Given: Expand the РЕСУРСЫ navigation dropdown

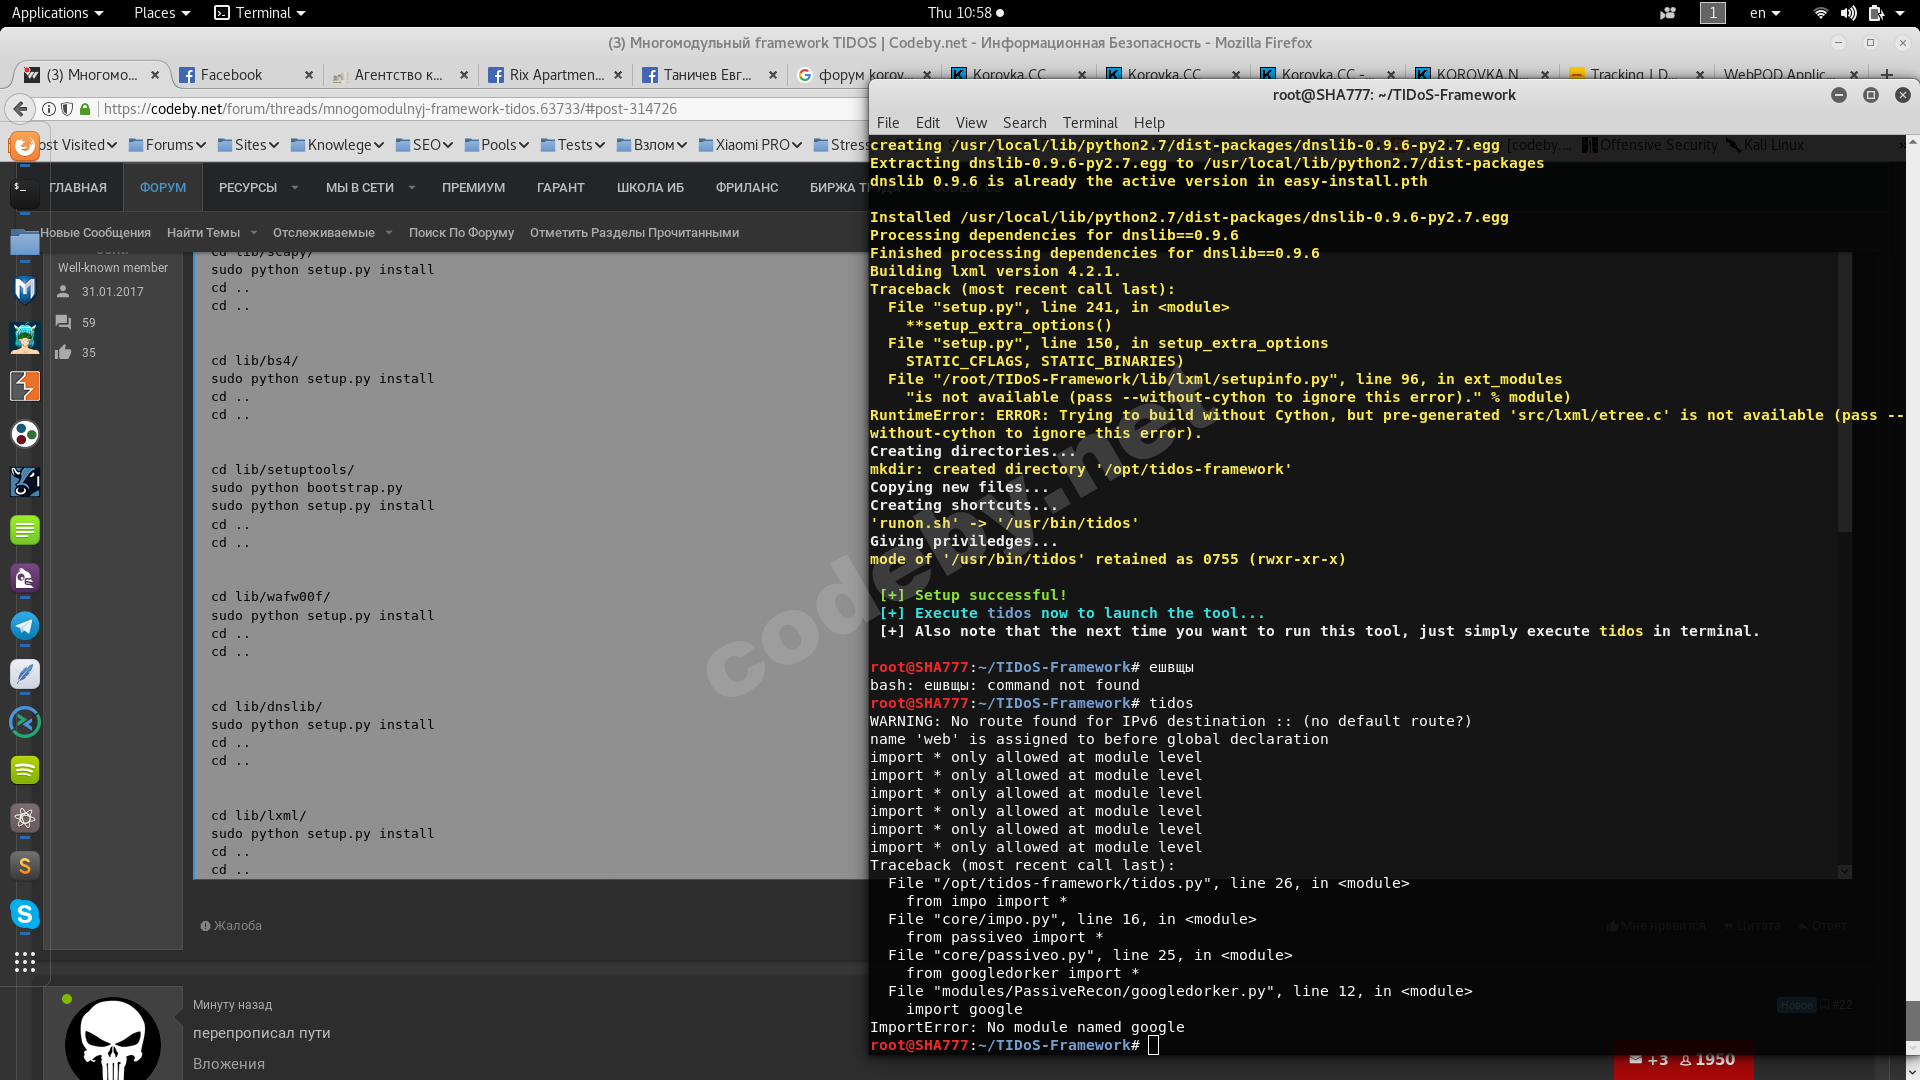Looking at the screenshot, I should (294, 188).
